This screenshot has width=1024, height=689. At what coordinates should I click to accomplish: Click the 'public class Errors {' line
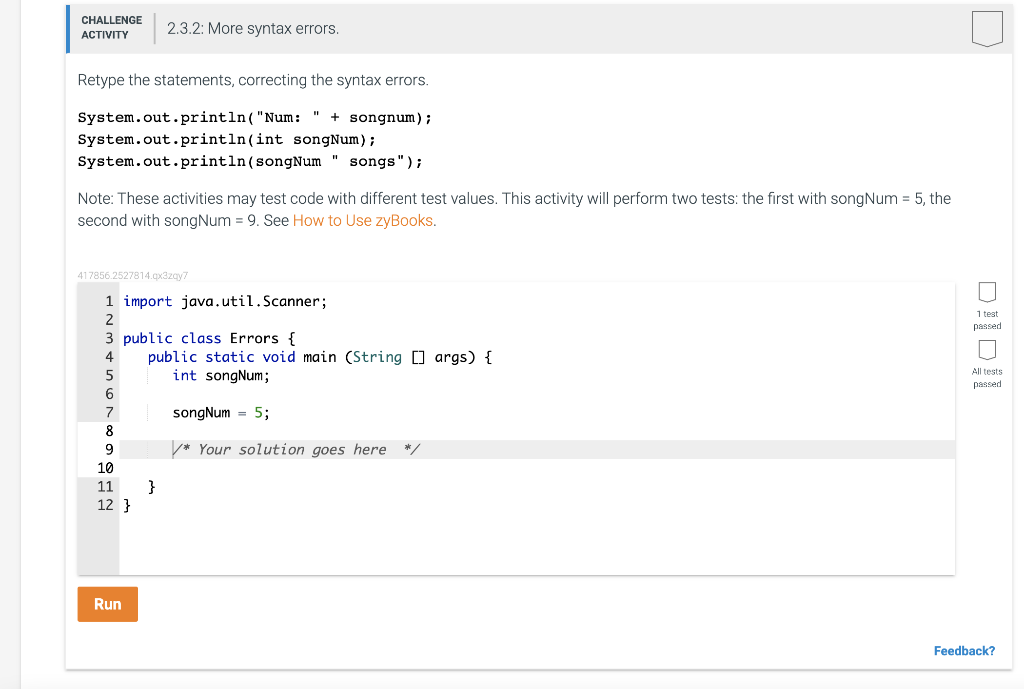[209, 338]
